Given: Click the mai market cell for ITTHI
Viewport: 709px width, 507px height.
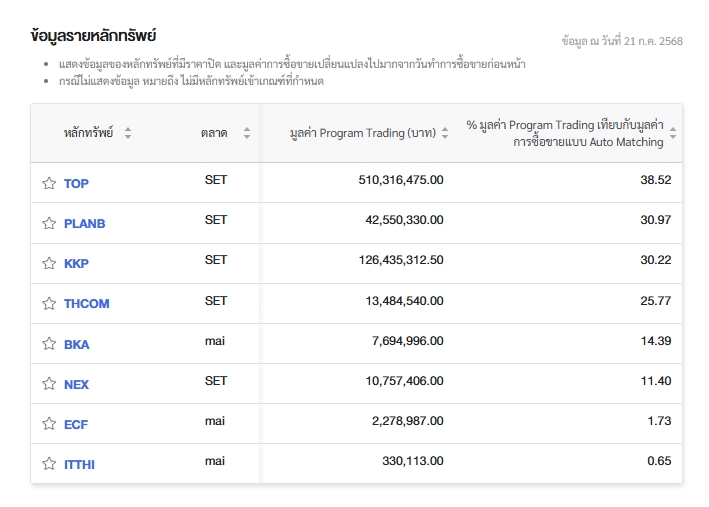Looking at the screenshot, I should coord(215,461).
